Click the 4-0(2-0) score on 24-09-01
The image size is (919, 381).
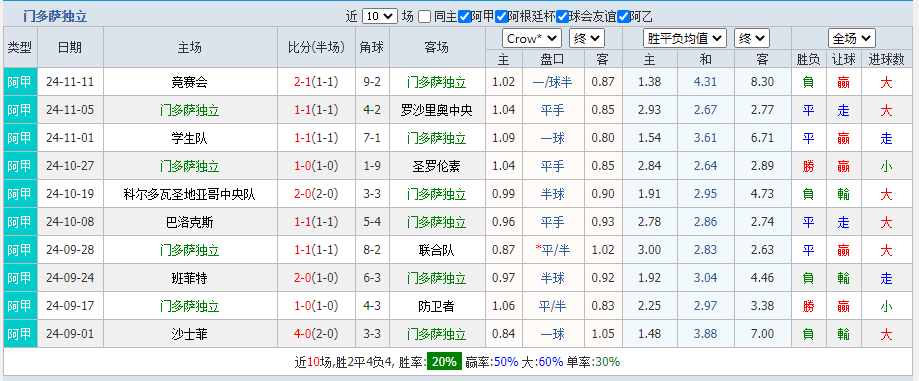tap(316, 334)
